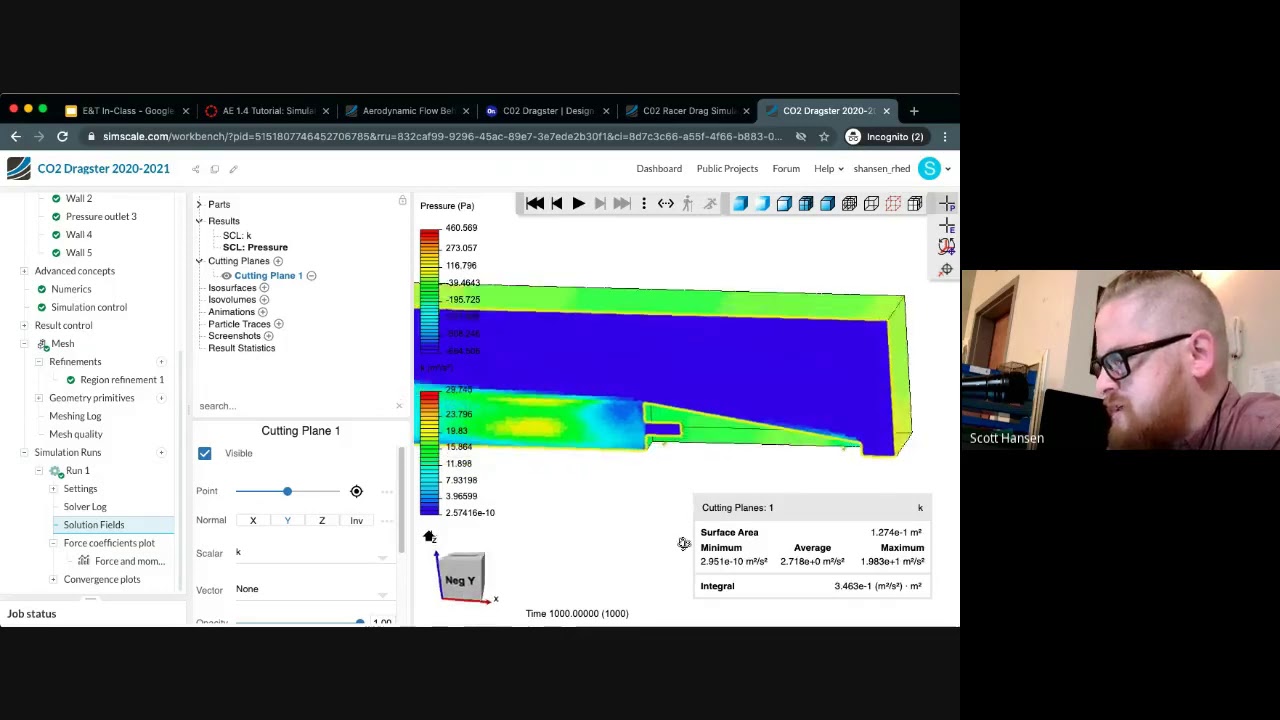Expand Result control in simulation tree

tap(24, 326)
